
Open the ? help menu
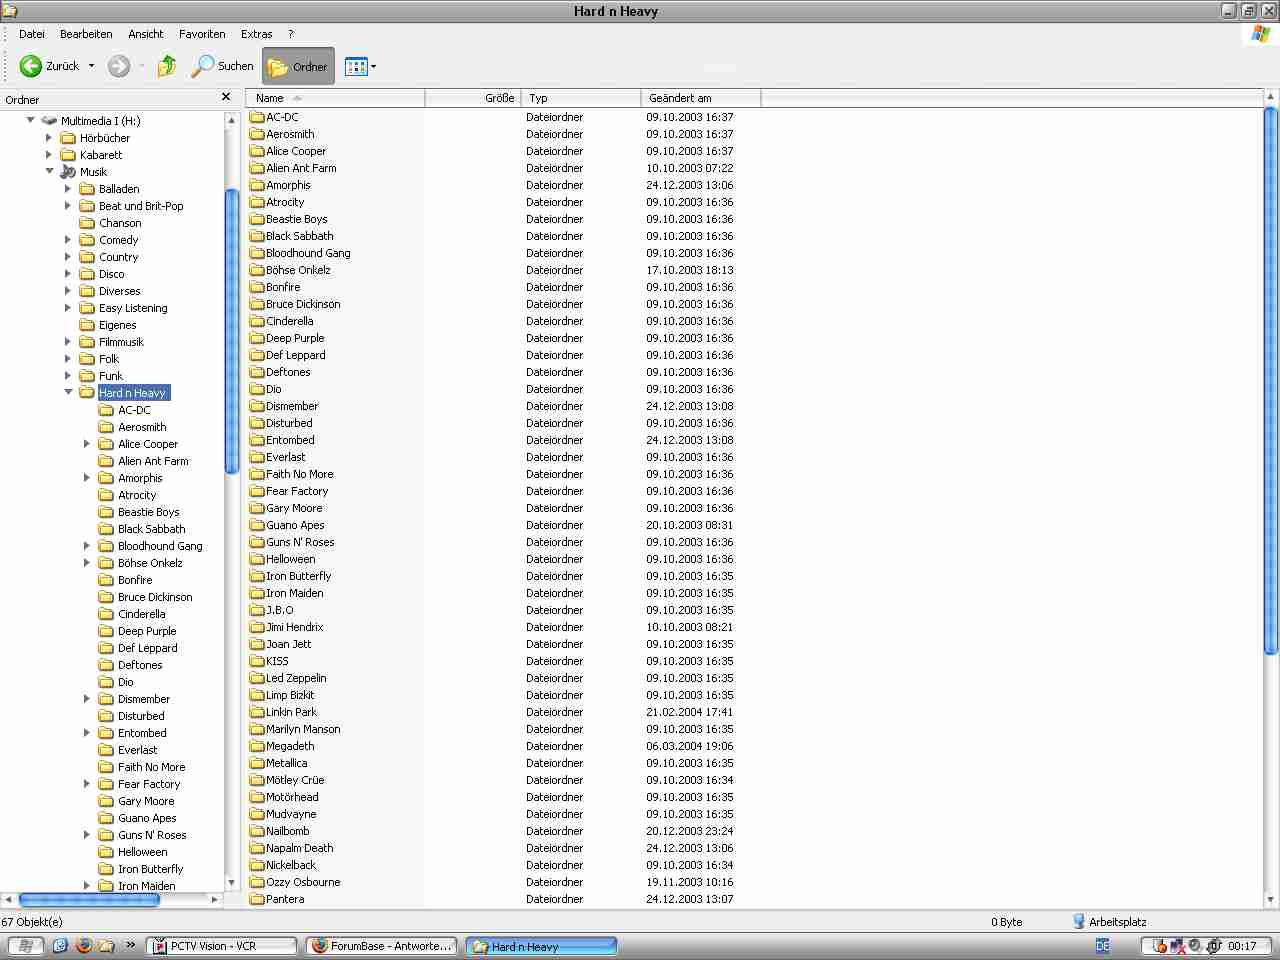[x=291, y=34]
